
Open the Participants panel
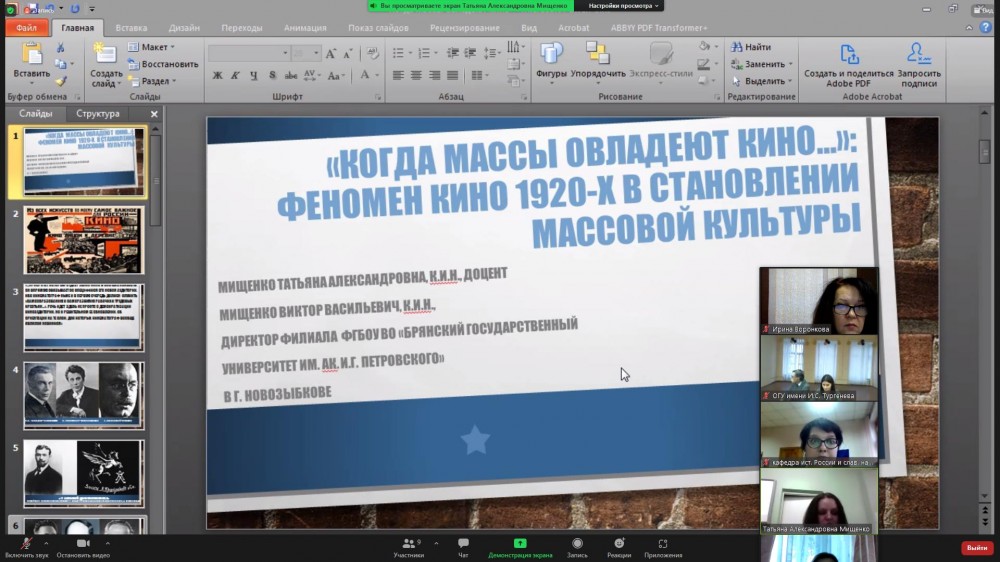click(x=409, y=543)
